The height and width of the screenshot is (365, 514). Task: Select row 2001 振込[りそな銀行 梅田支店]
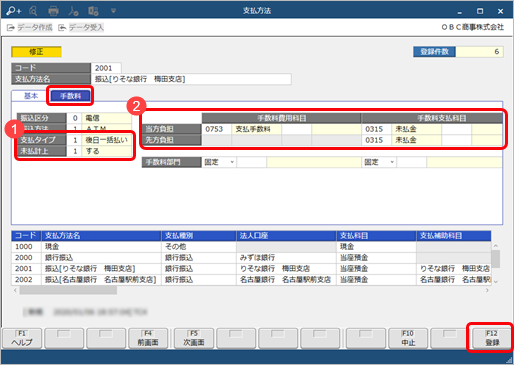click(251, 269)
